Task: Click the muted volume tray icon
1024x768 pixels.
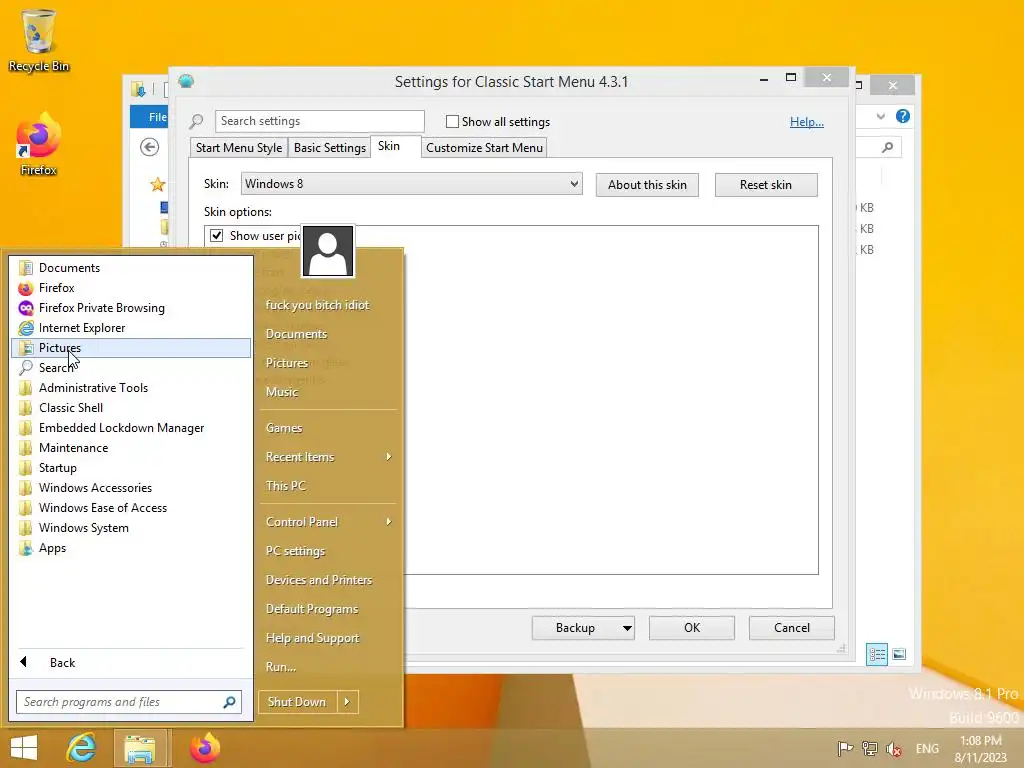Action: pyautogui.click(x=893, y=748)
